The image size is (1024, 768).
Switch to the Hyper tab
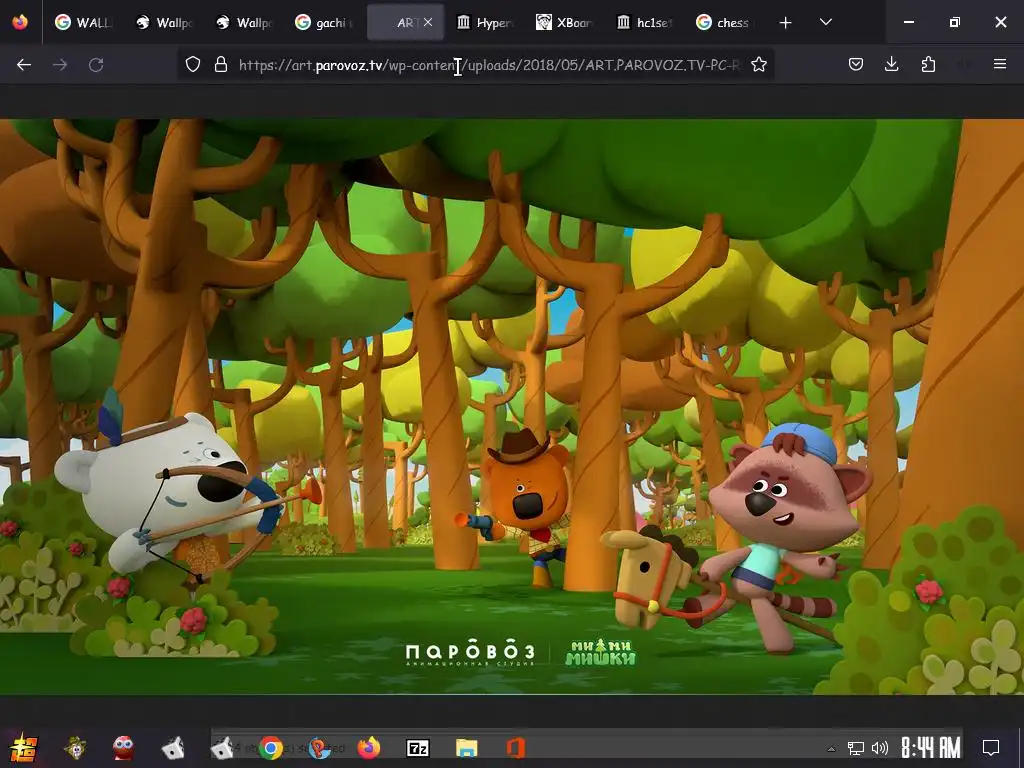(486, 22)
